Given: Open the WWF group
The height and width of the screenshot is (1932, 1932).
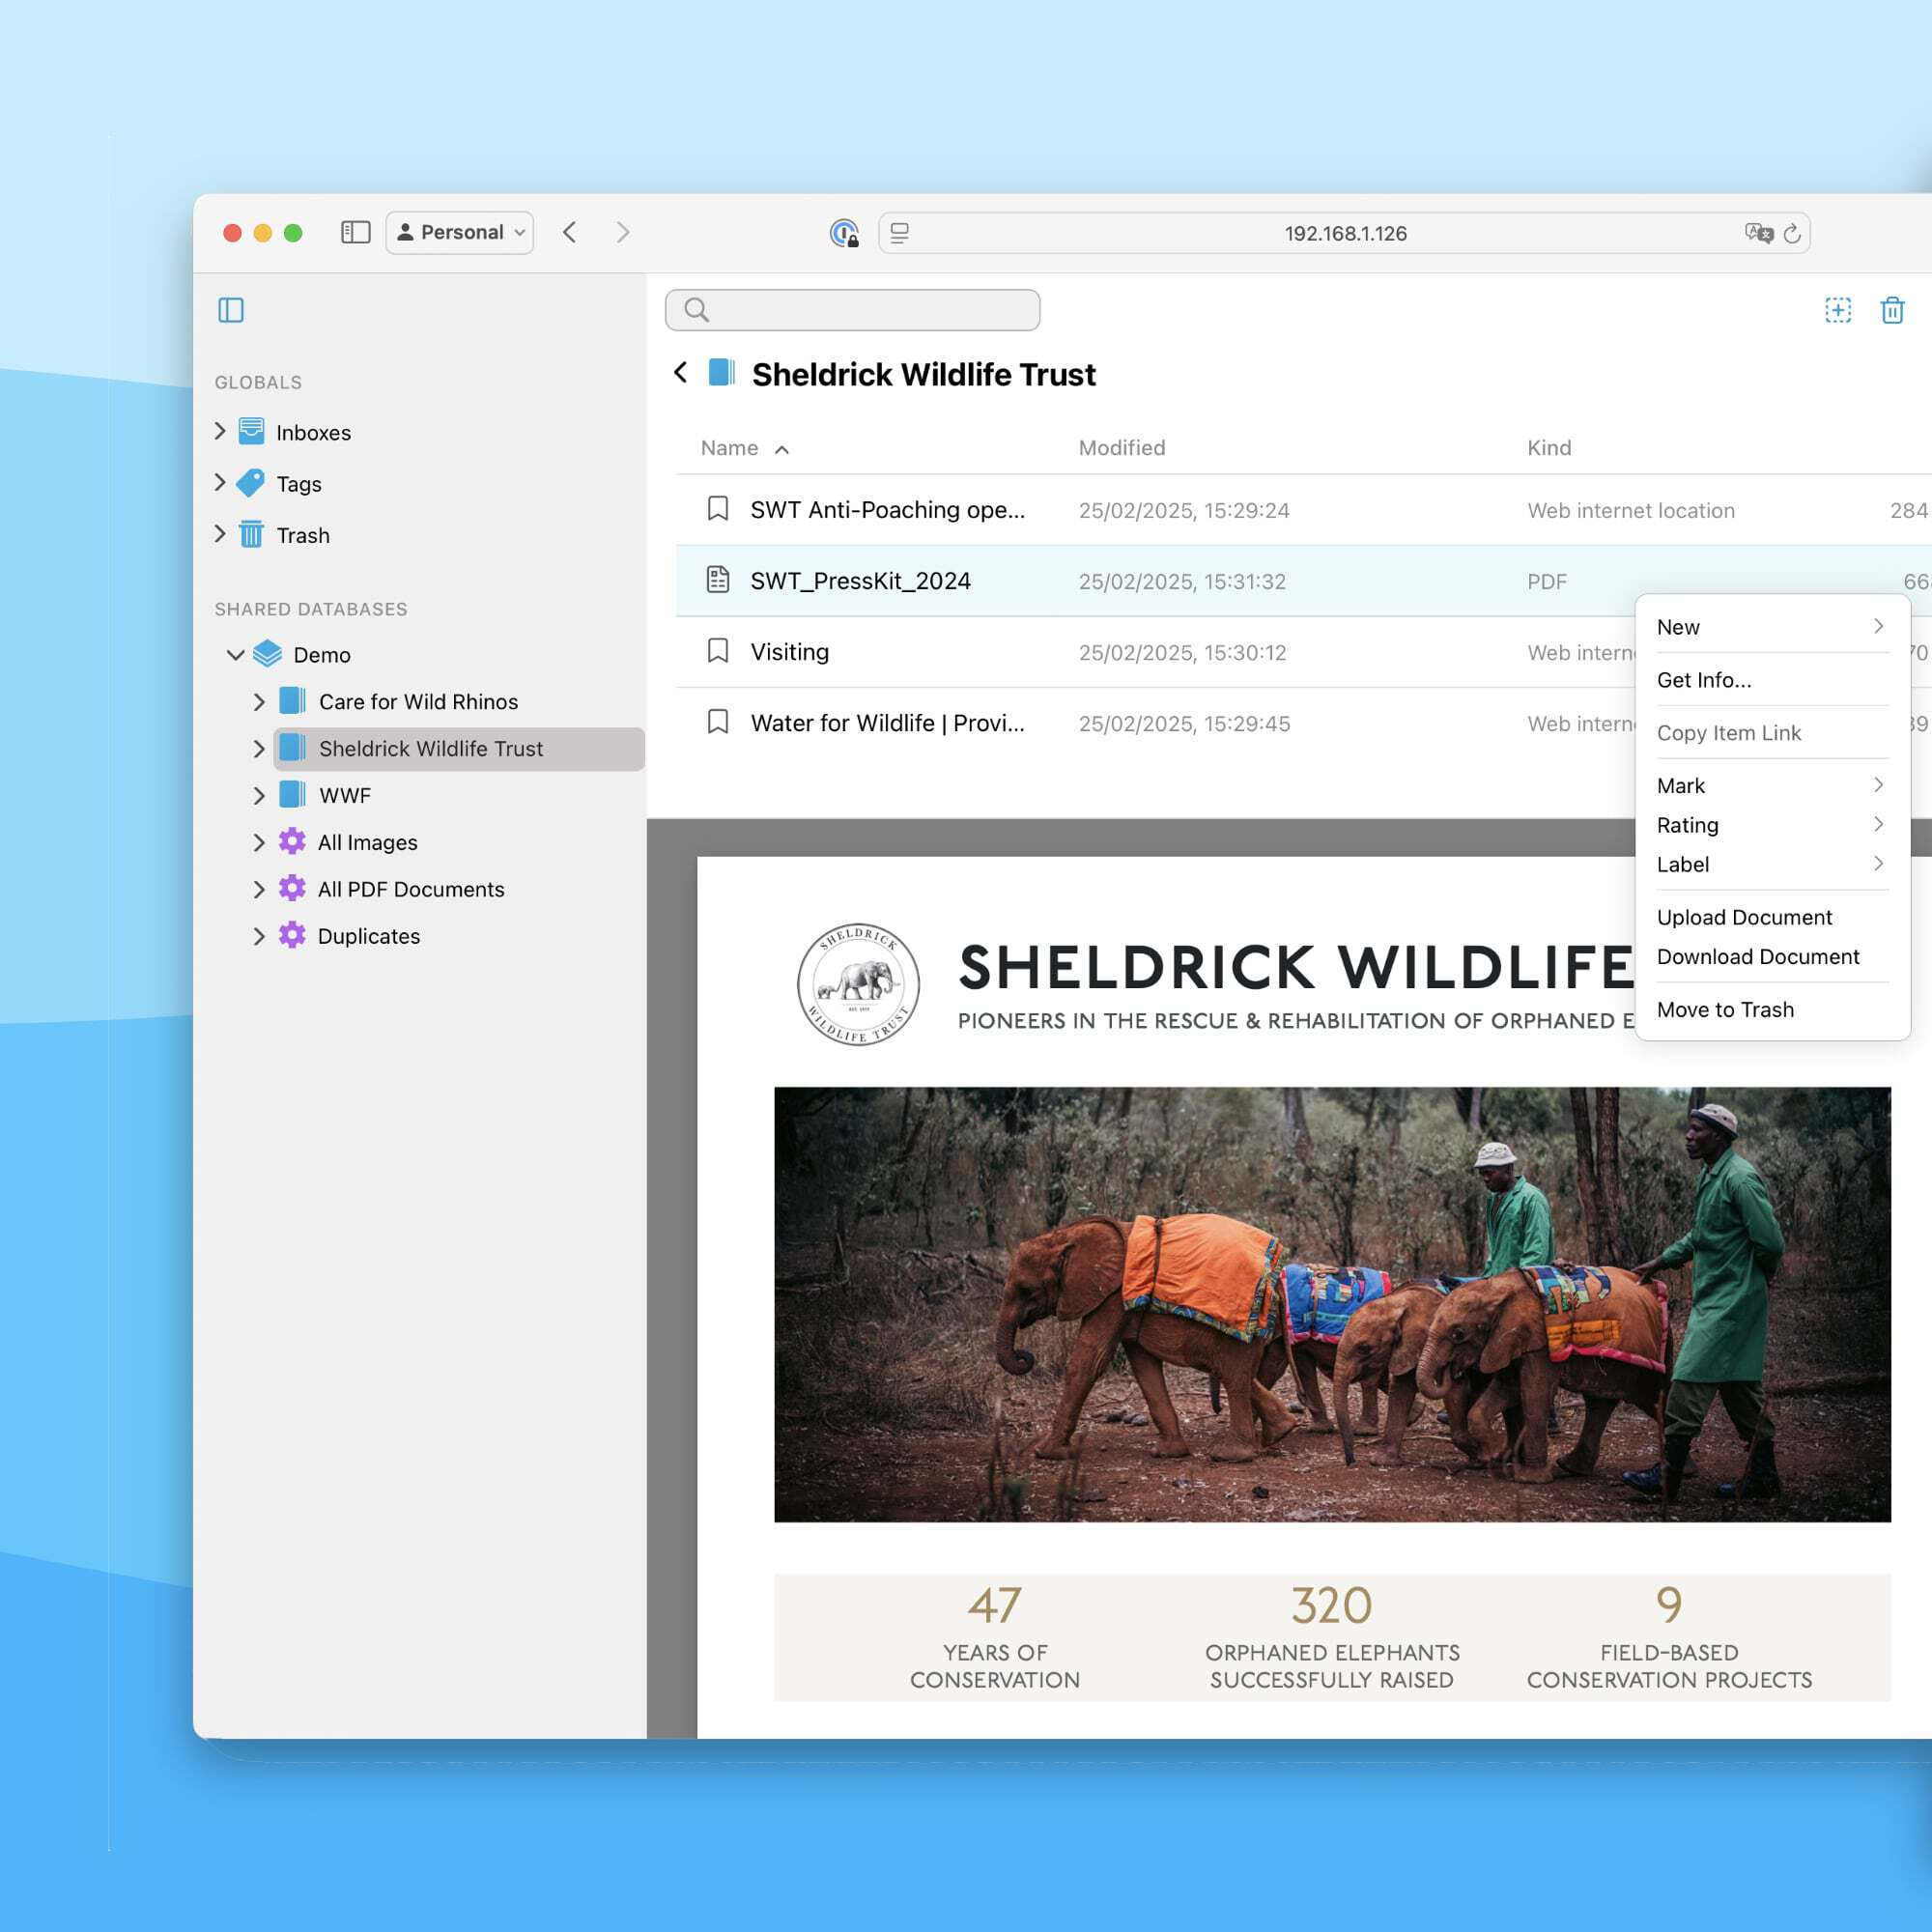Looking at the screenshot, I should (345, 796).
